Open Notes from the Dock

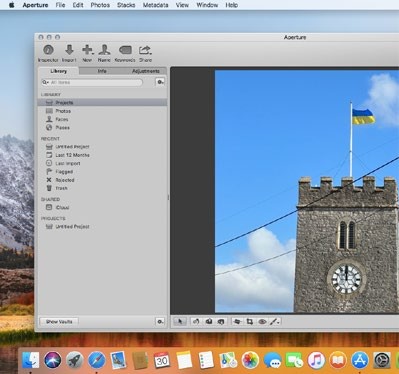(x=184, y=360)
